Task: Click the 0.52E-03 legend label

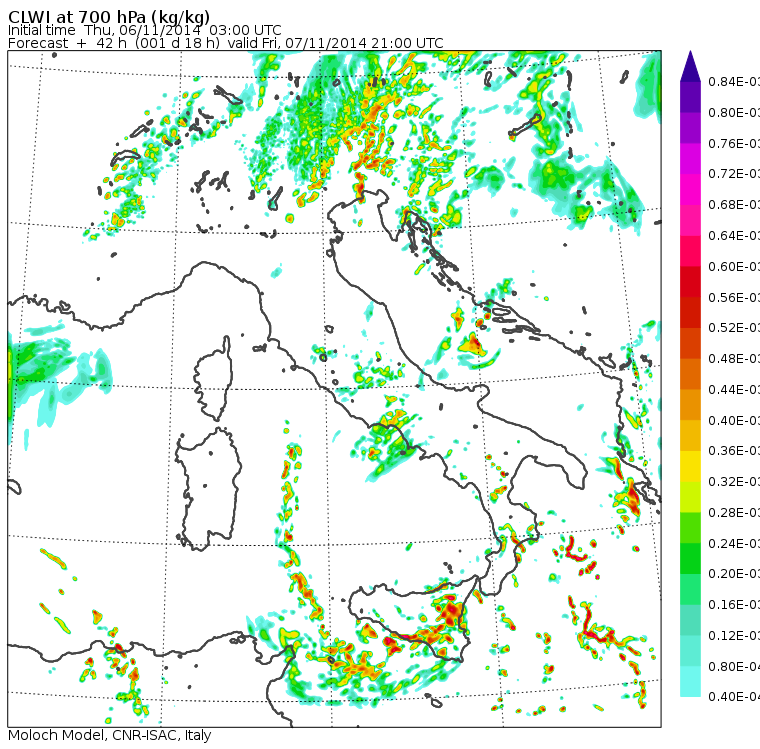Action: [x=734, y=328]
